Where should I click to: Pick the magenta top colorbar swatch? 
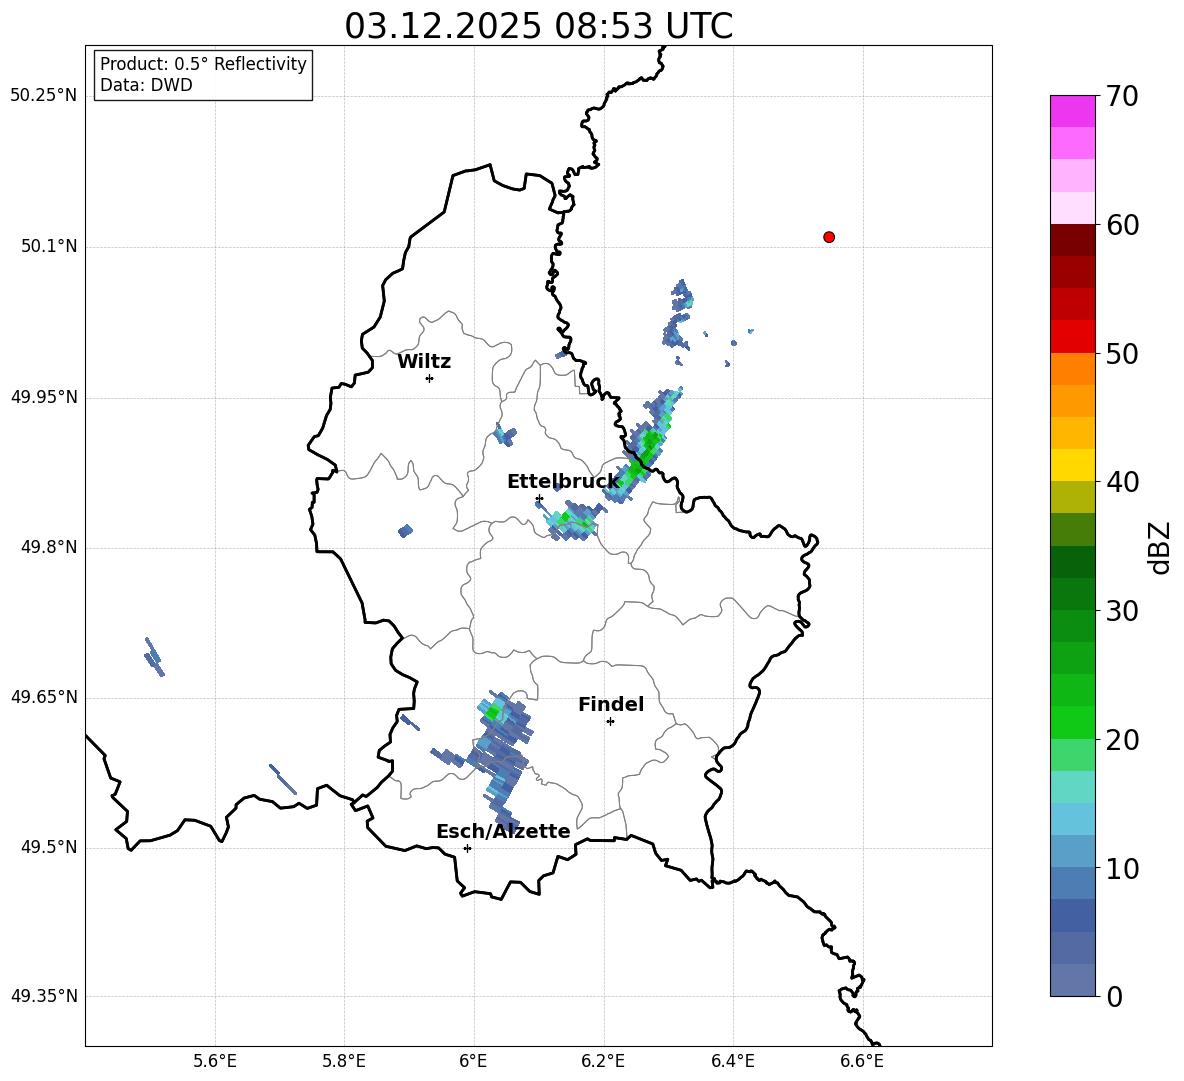1072,111
